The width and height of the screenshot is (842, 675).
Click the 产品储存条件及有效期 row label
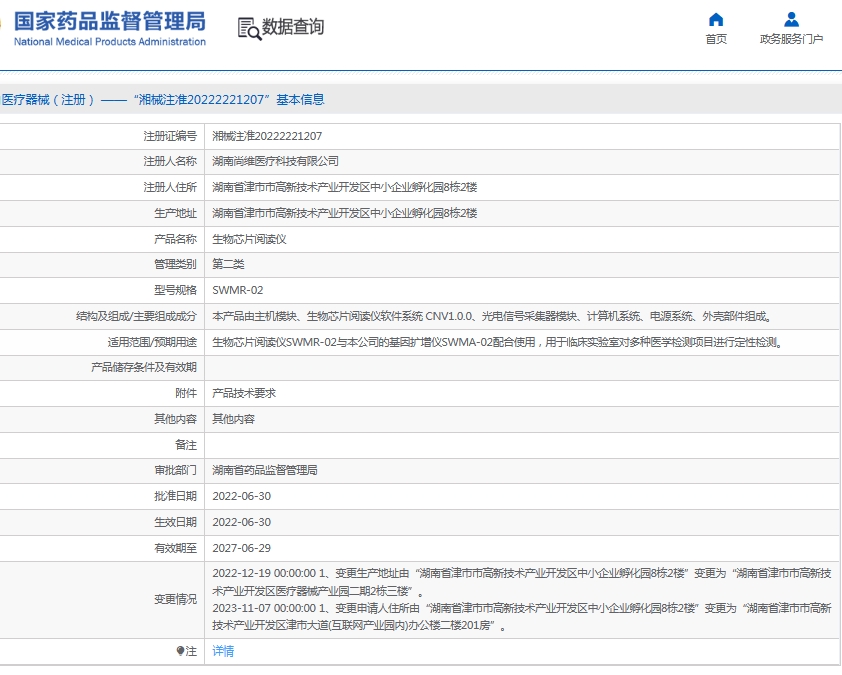[x=144, y=367]
